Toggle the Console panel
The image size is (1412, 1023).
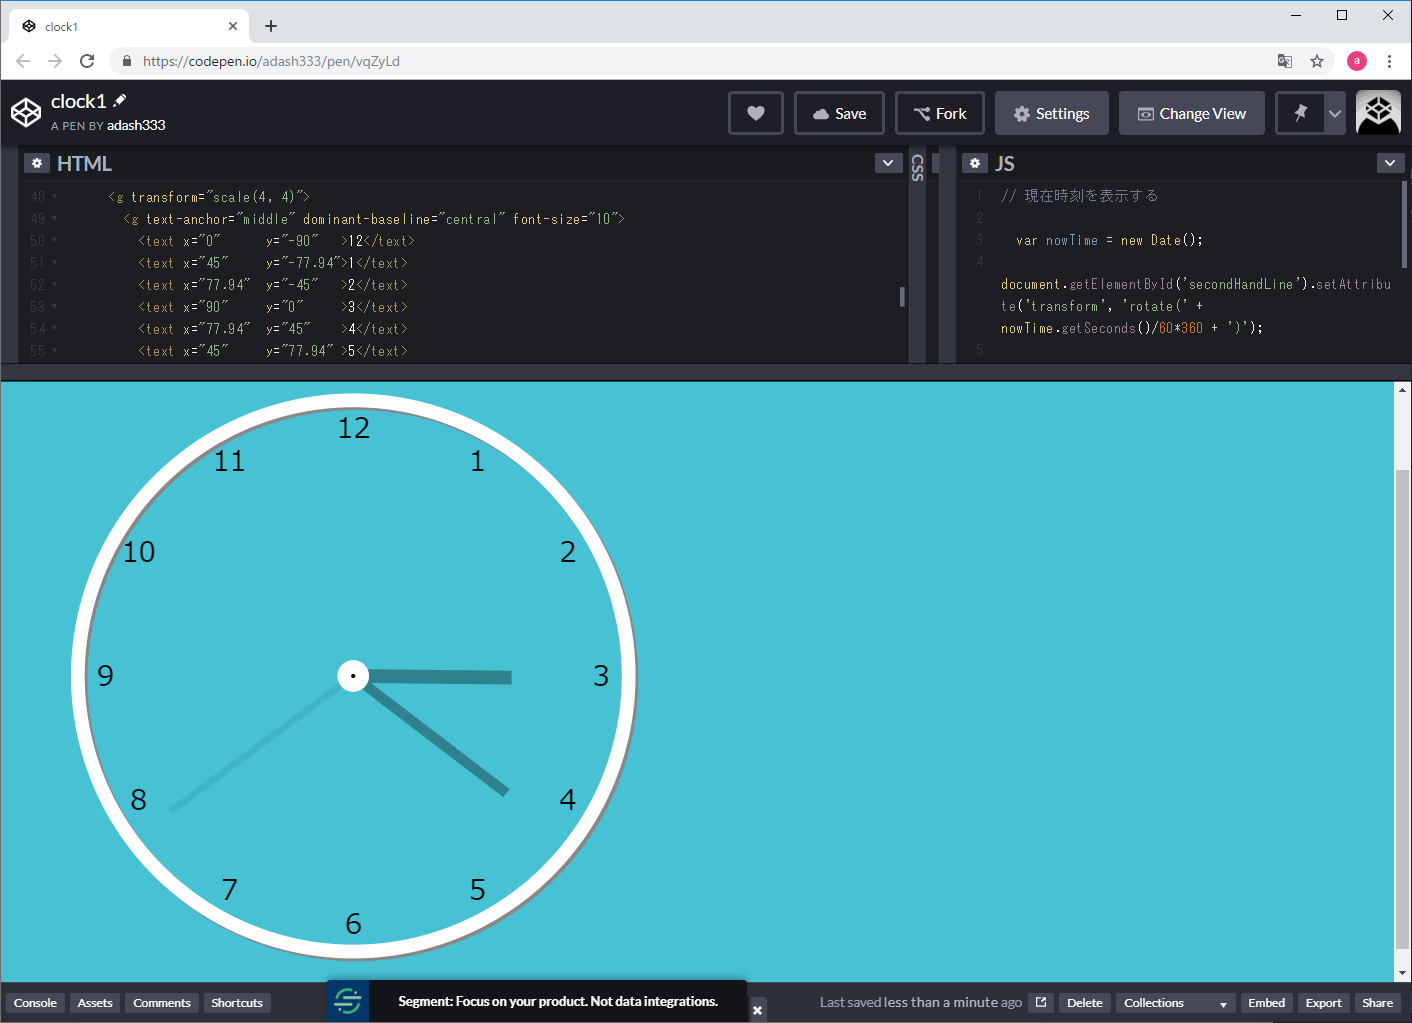coord(35,1003)
